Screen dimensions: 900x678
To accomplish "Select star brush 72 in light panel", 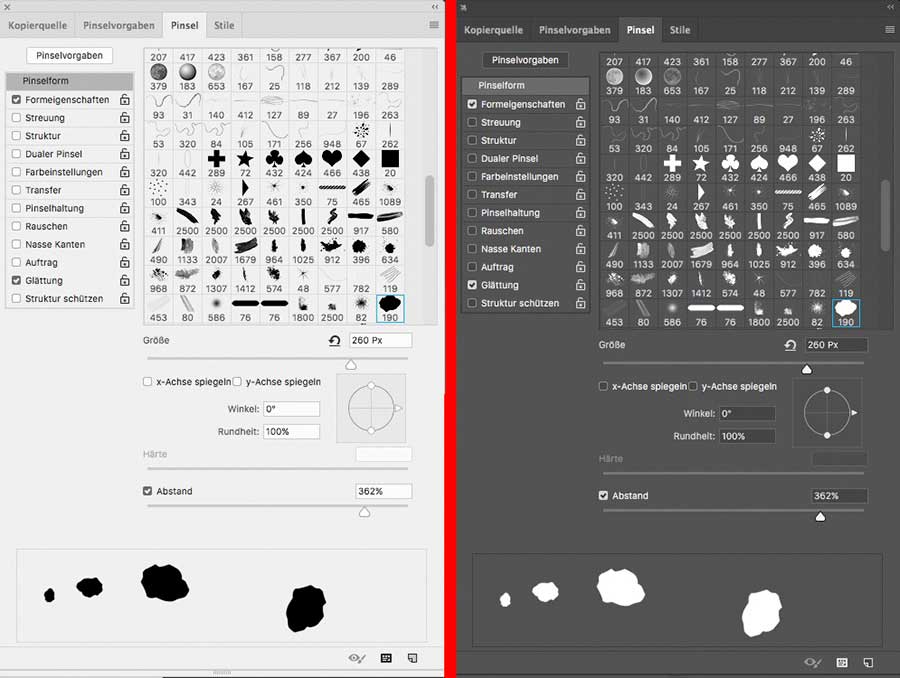I will (245, 164).
